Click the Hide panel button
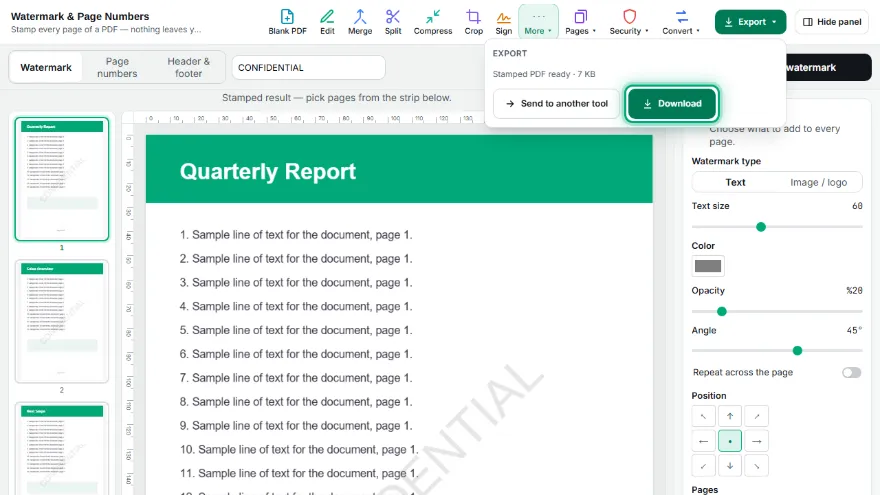880x495 pixels. click(x=832, y=22)
